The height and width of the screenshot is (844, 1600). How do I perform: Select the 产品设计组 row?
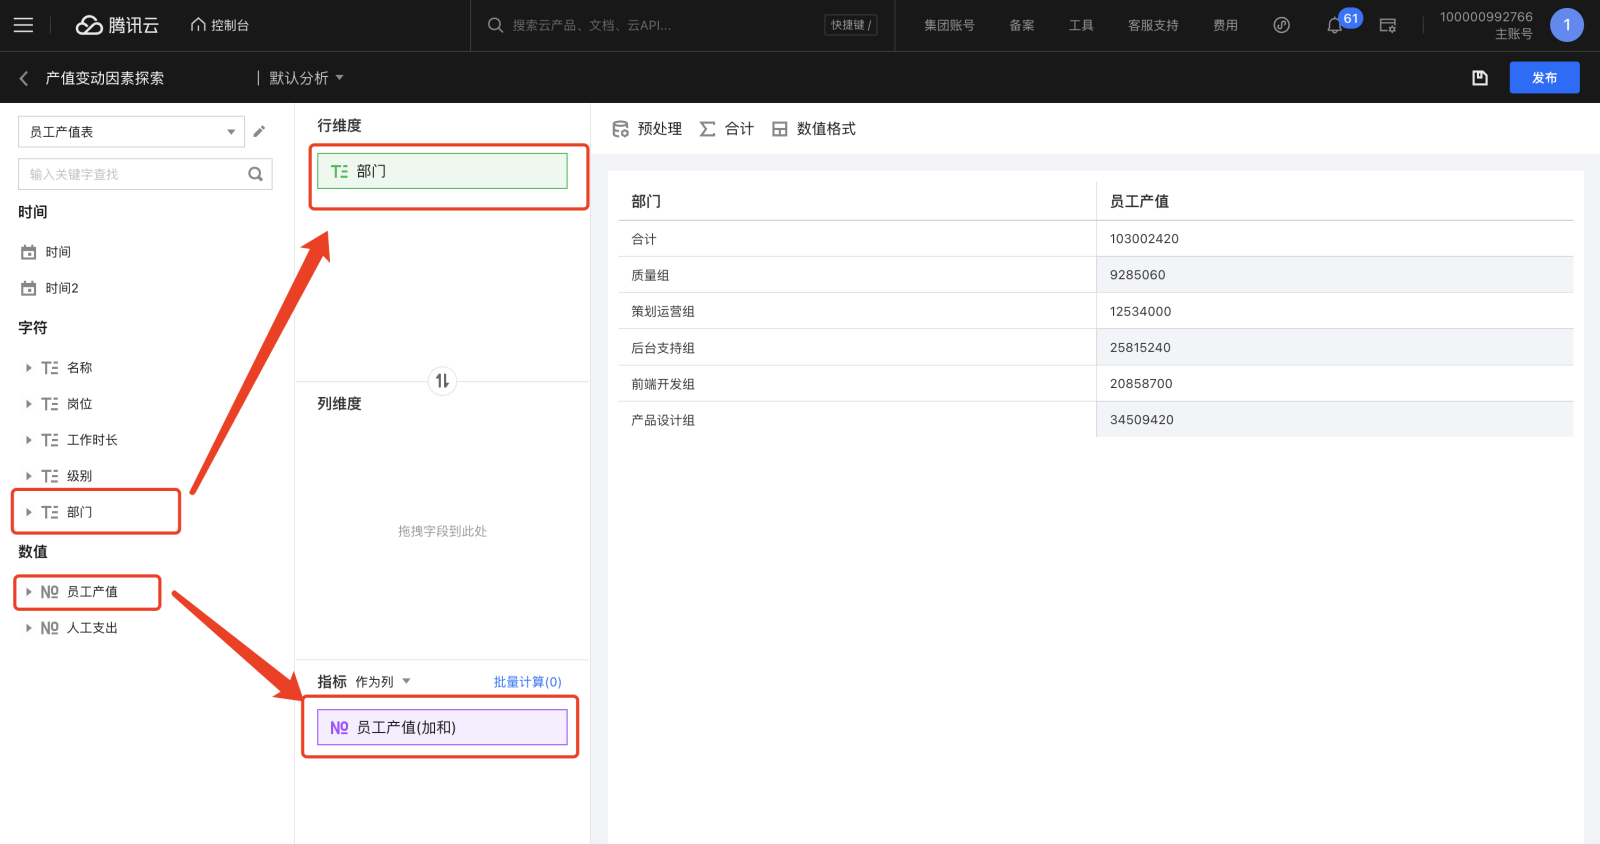click(x=1095, y=419)
